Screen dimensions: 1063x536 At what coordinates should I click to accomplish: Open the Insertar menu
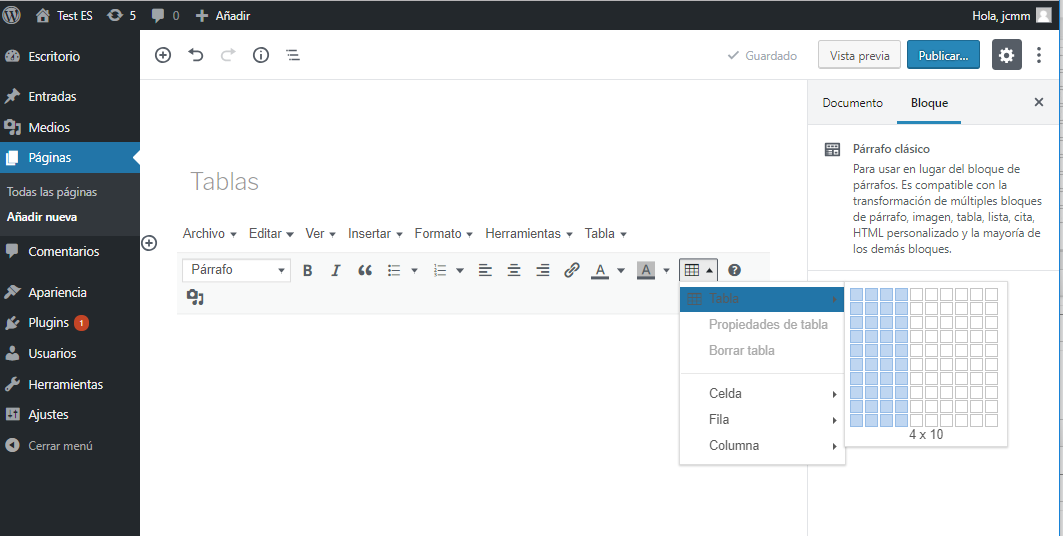click(x=375, y=234)
